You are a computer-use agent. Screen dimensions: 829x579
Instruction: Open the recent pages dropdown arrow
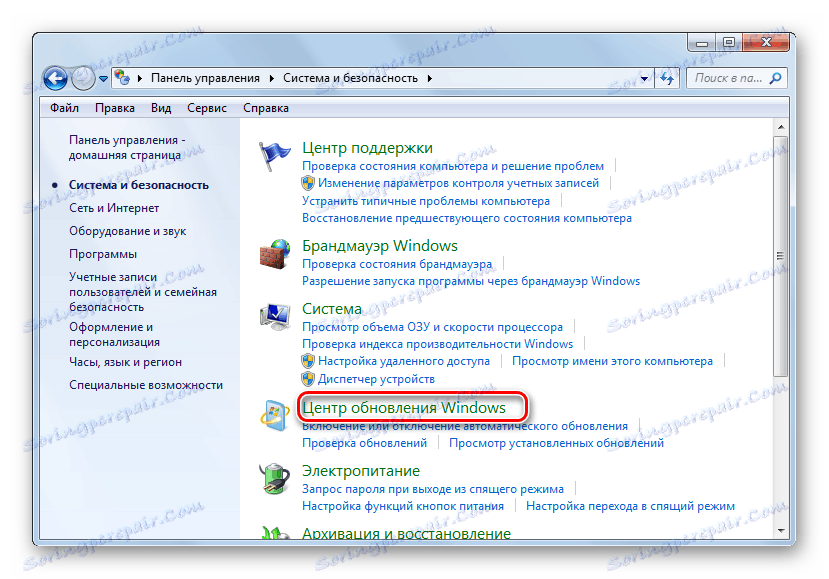[103, 79]
